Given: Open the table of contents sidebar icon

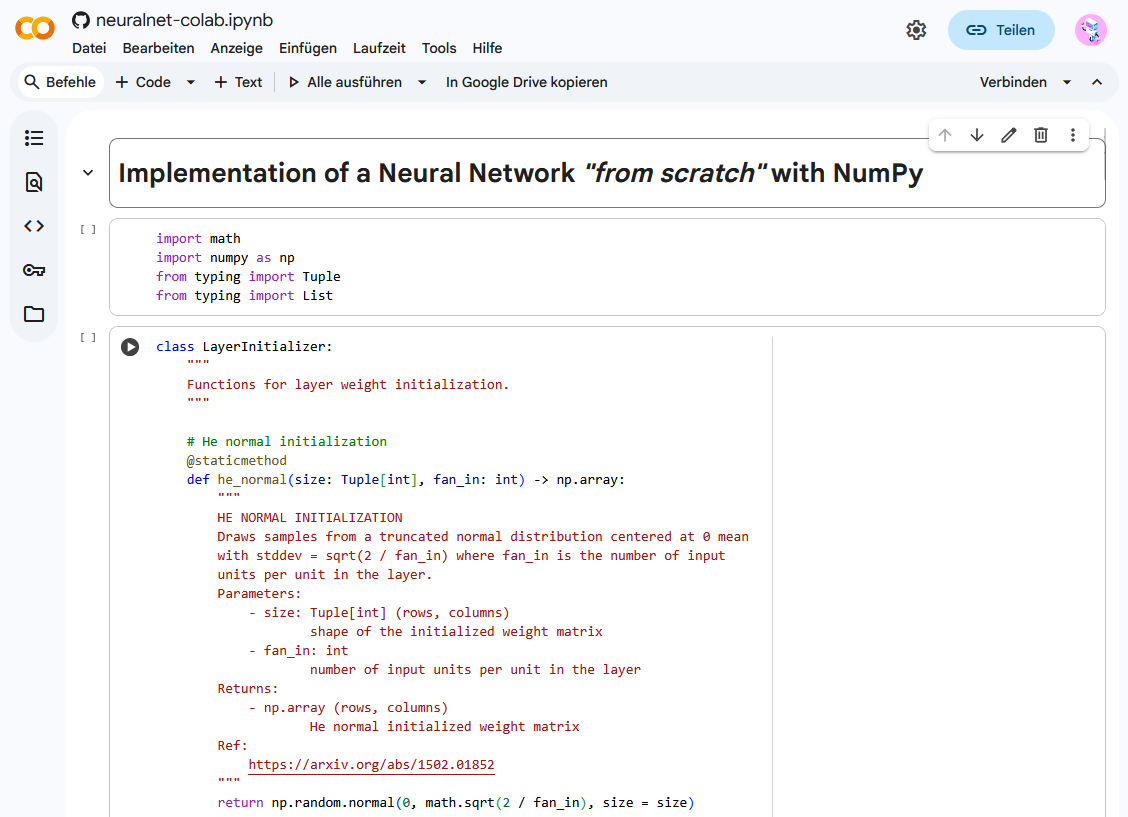Looking at the screenshot, I should (34, 138).
